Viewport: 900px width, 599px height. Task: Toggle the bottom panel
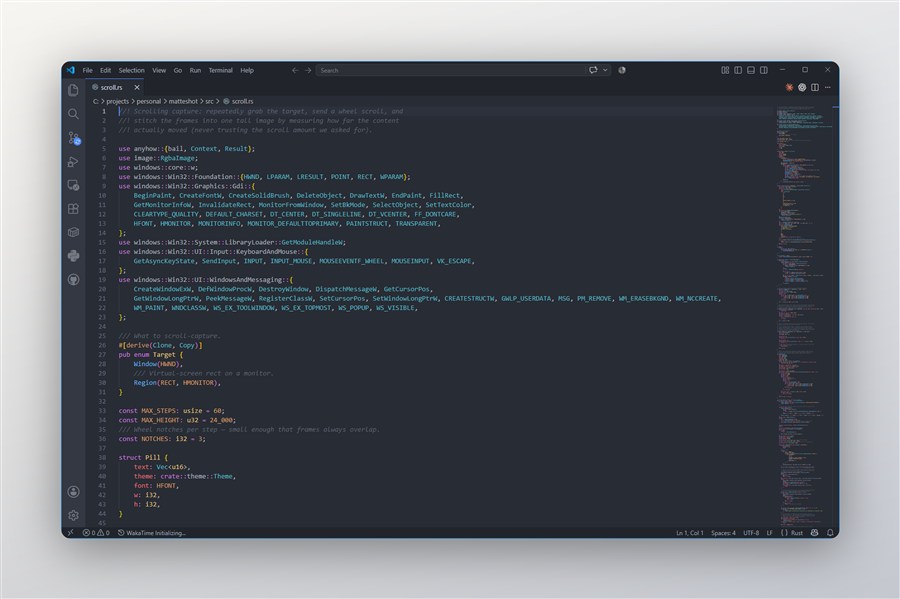tap(751, 70)
